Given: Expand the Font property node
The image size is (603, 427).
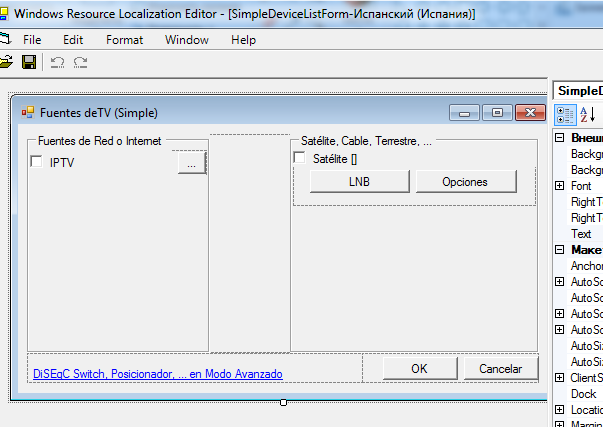Looking at the screenshot, I should click(559, 186).
